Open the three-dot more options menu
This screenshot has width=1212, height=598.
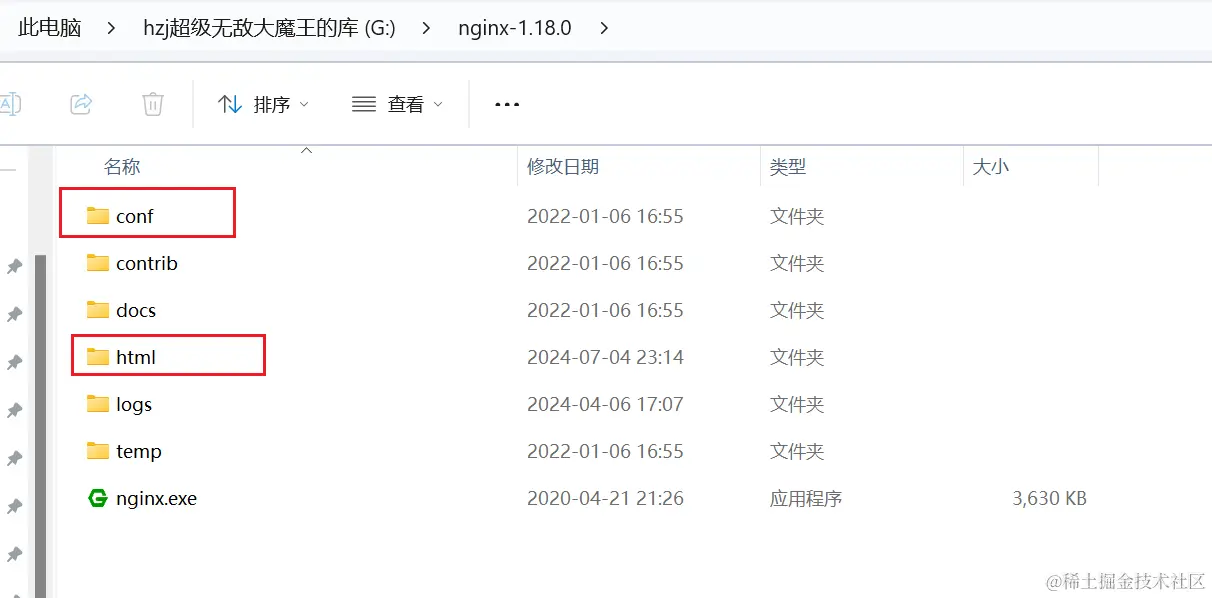click(507, 104)
